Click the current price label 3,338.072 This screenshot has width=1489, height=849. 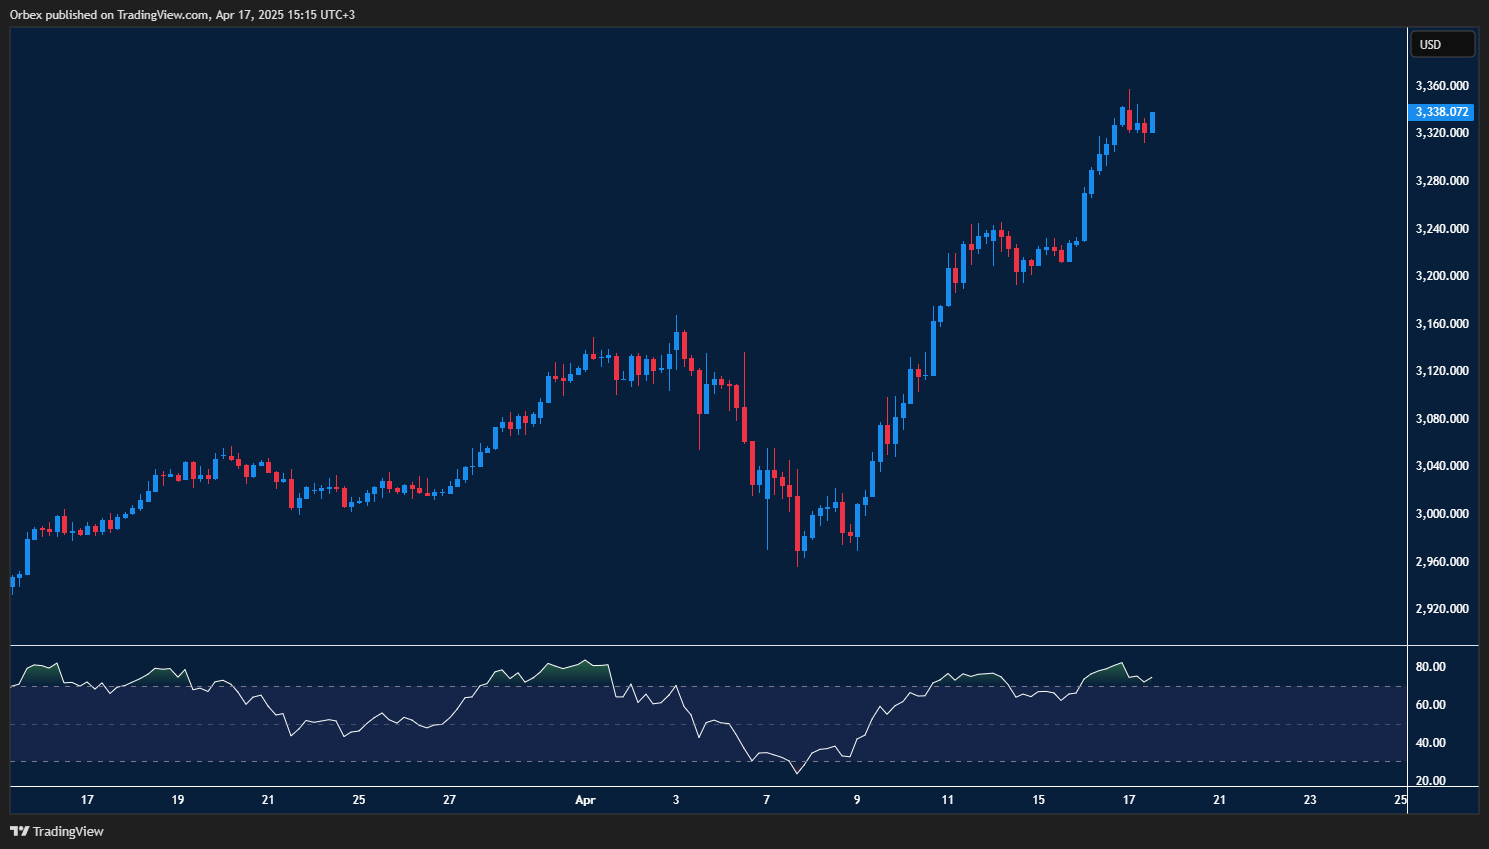1441,112
